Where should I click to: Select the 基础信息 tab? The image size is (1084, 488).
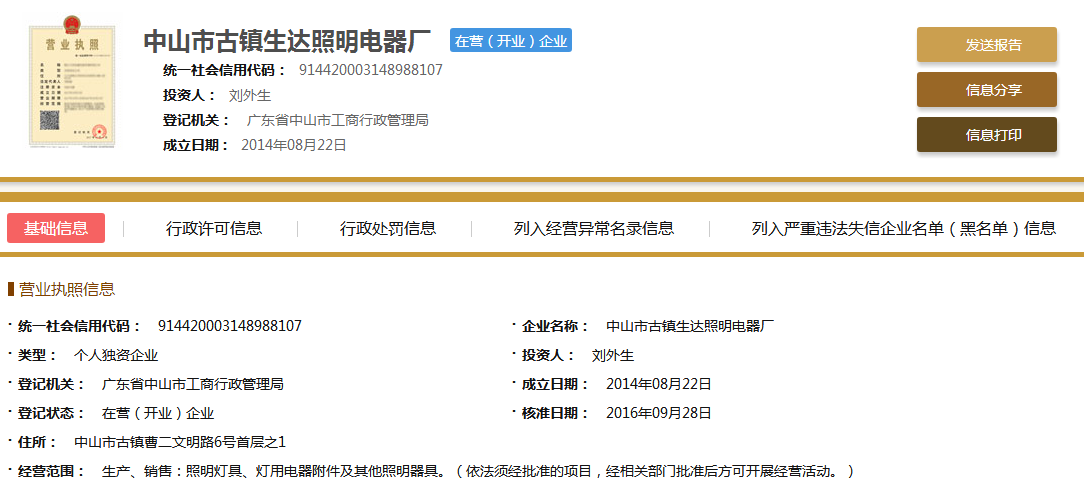pos(56,228)
